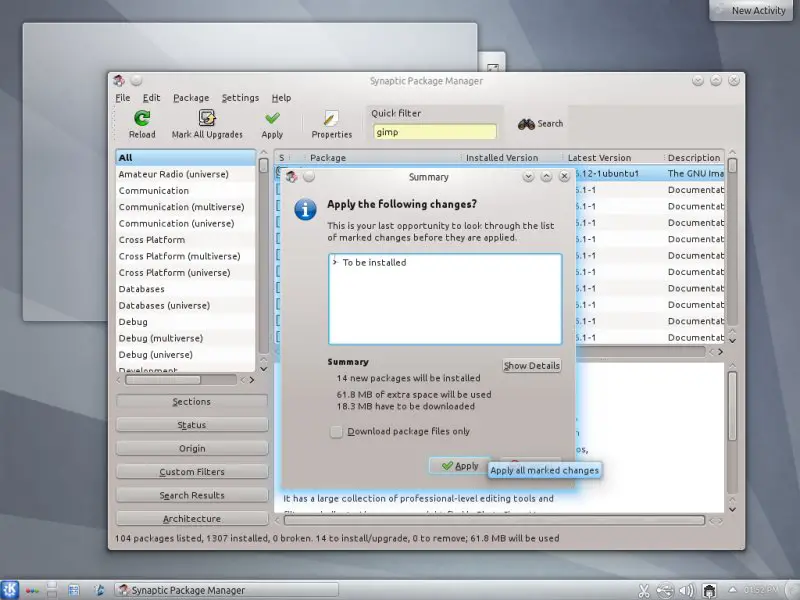Expand the To be installed tree node

[335, 262]
